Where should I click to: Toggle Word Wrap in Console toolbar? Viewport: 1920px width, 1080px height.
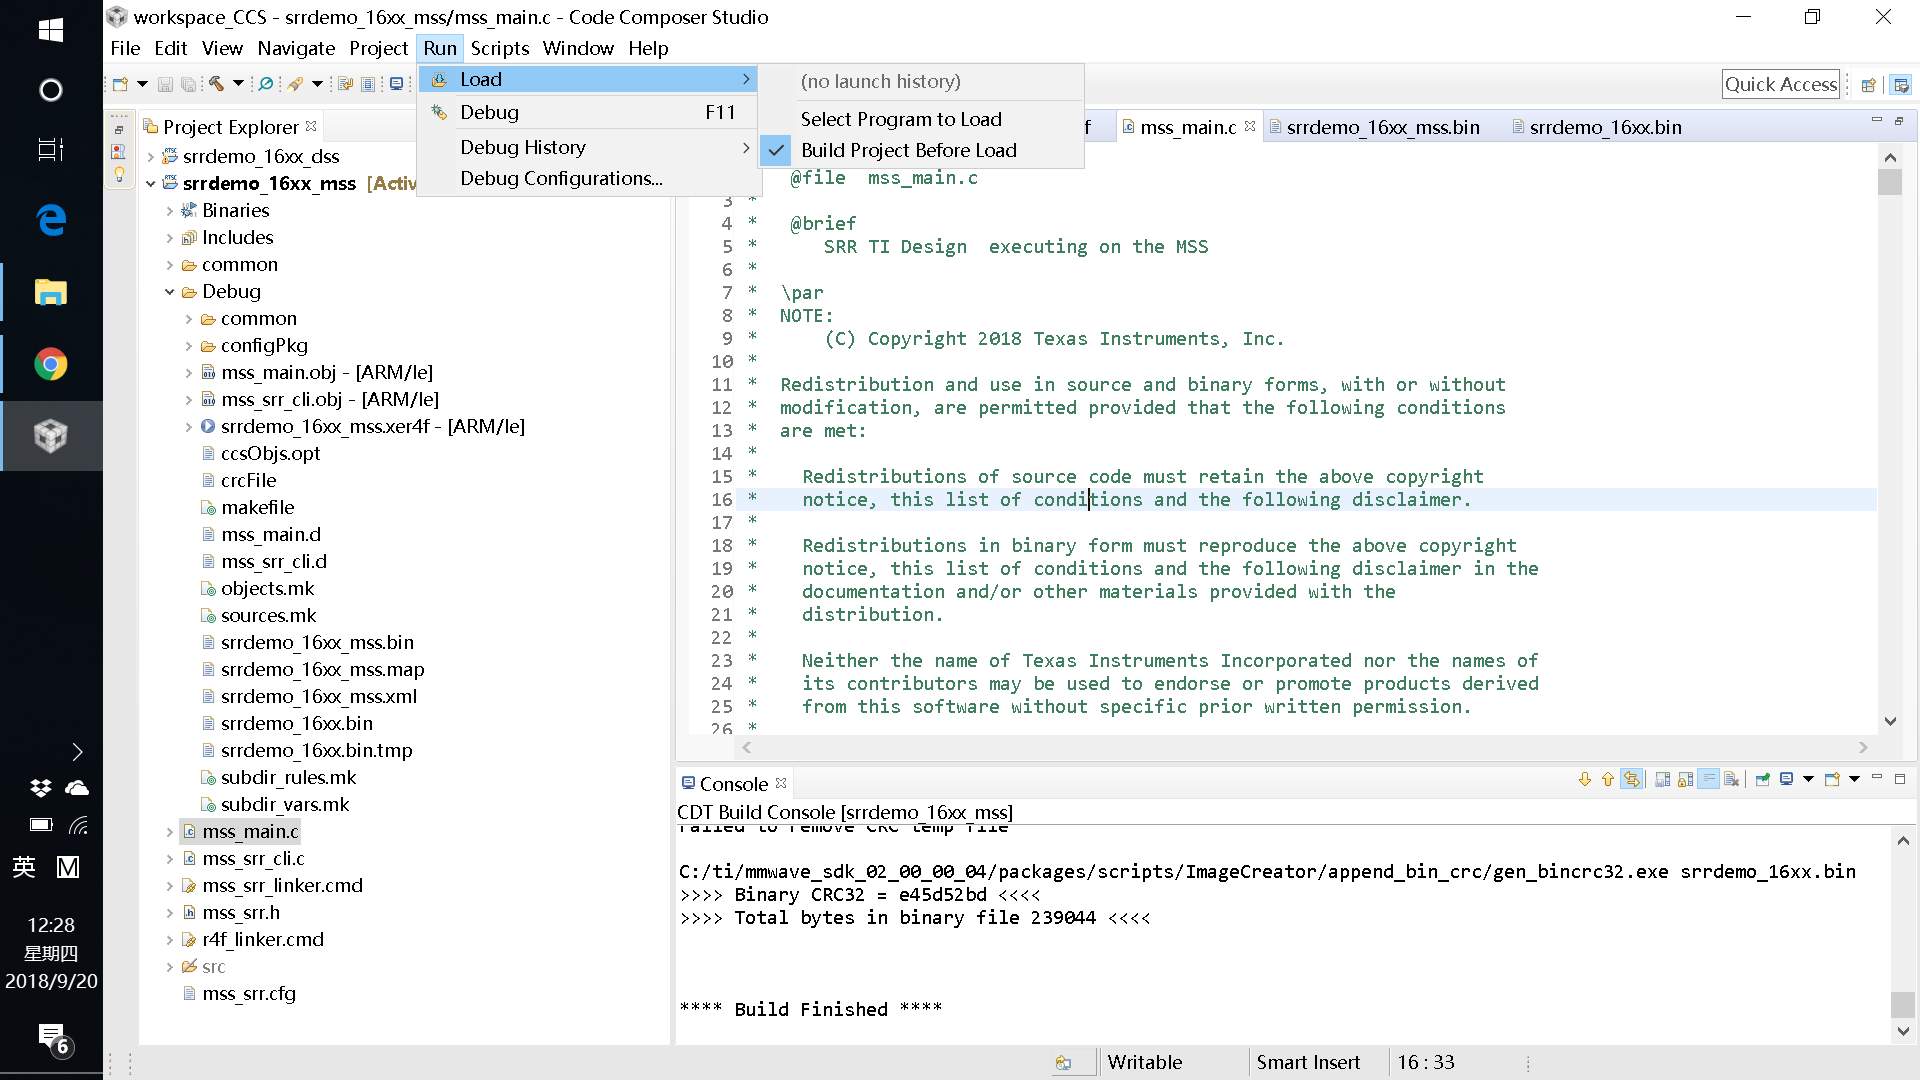(1709, 780)
